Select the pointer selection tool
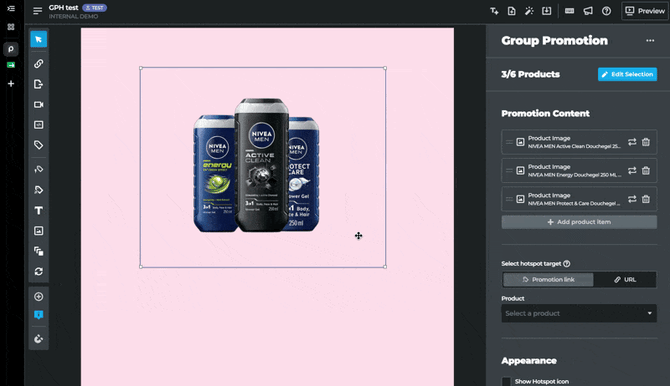The image size is (670, 386). point(38,39)
